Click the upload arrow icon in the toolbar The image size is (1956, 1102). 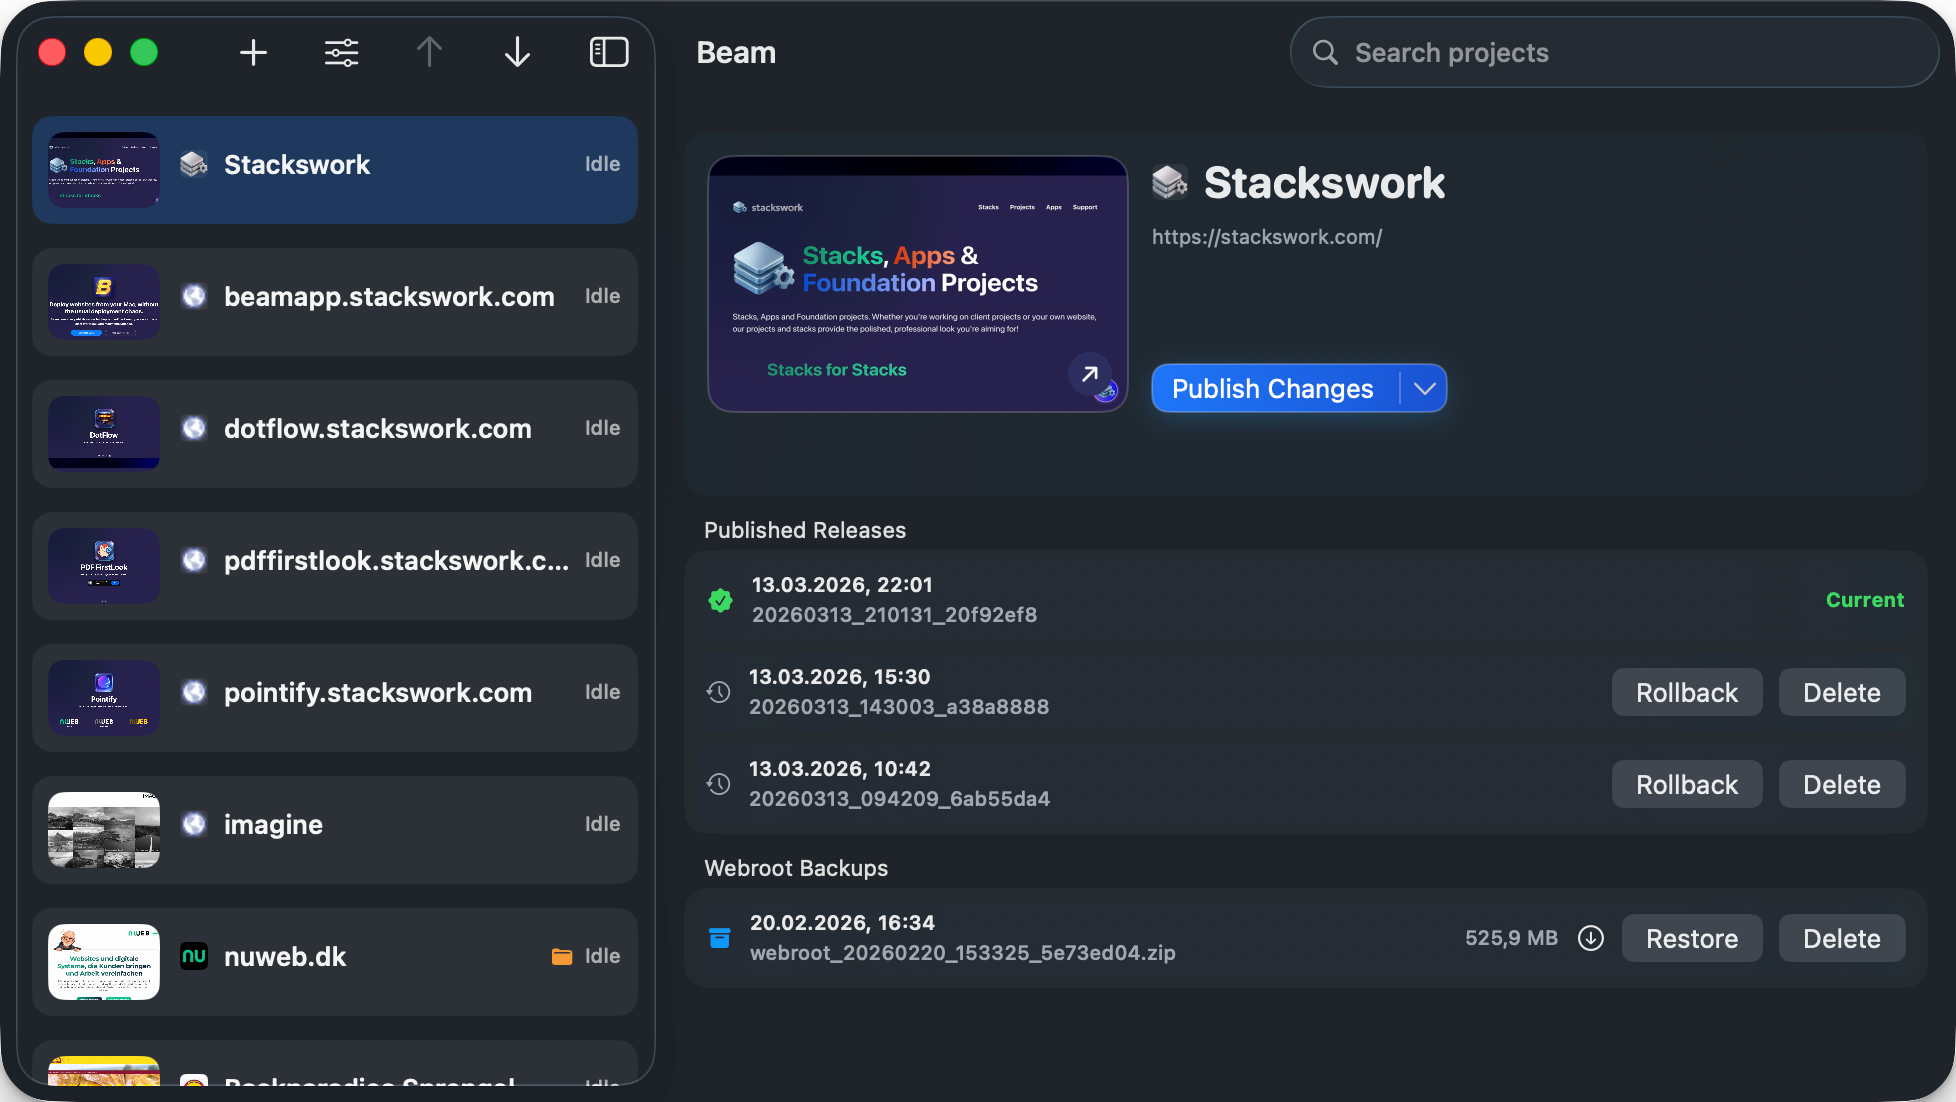tap(428, 52)
